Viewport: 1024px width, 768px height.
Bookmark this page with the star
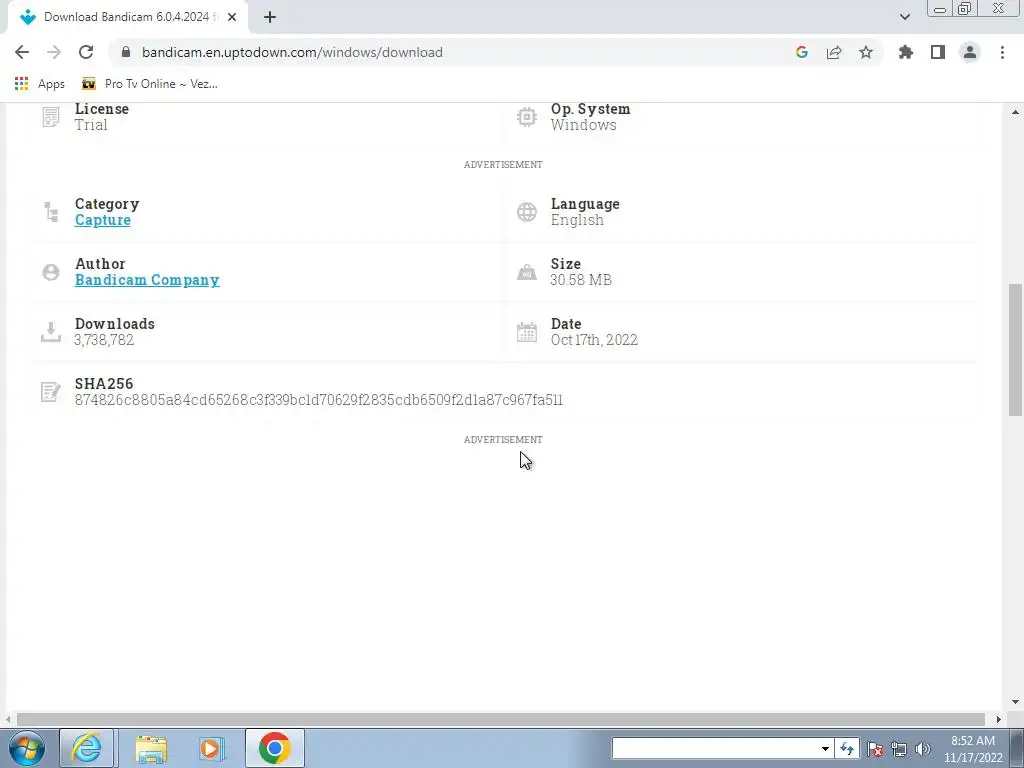tap(866, 52)
